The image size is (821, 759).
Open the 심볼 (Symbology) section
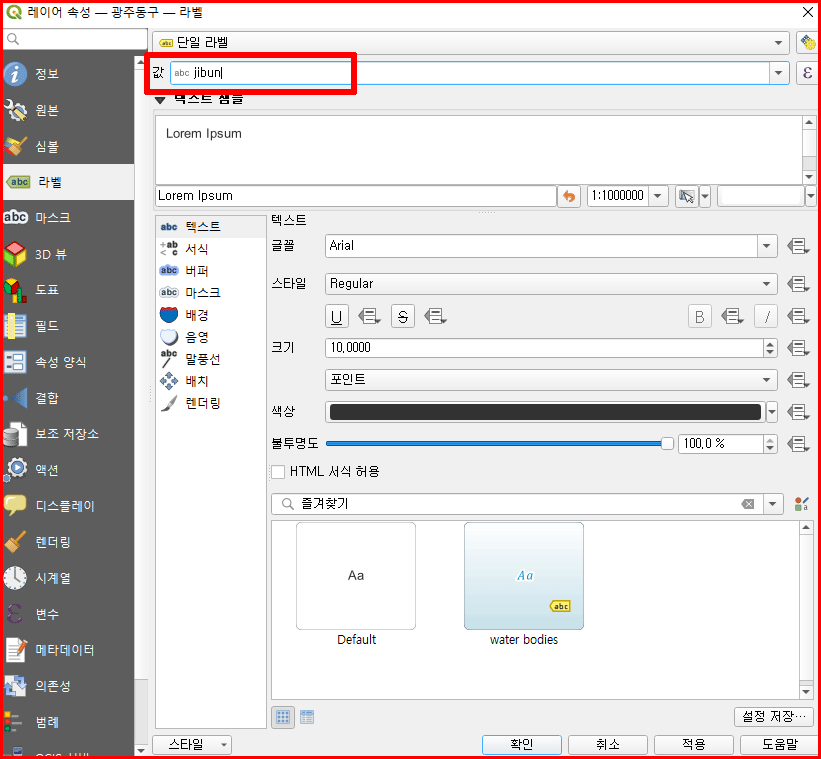tap(68, 147)
